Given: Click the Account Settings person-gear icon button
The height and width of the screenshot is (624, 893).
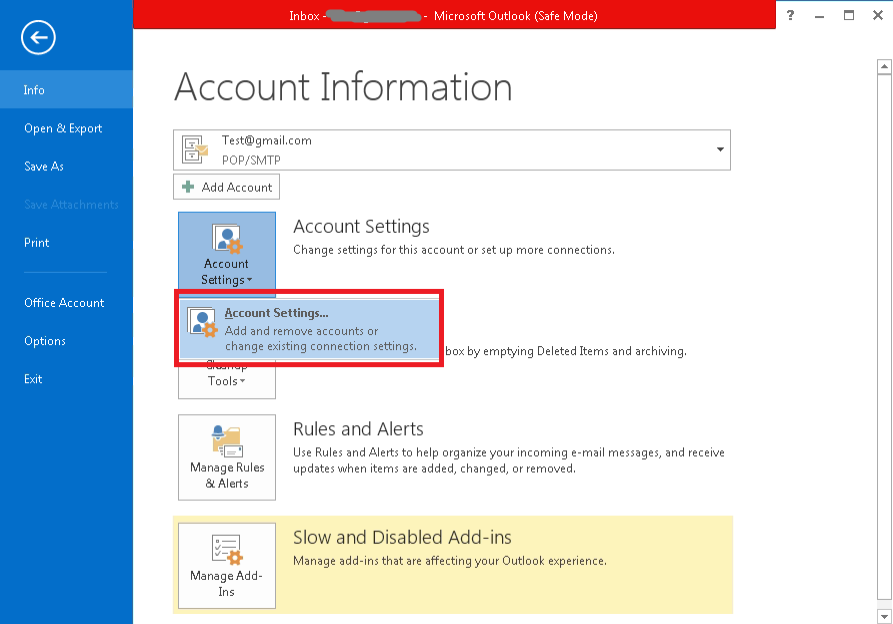Looking at the screenshot, I should 227,239.
